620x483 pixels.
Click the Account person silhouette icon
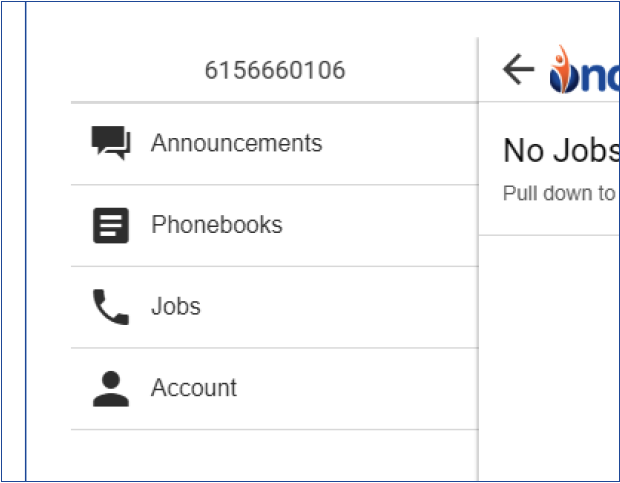coord(111,389)
